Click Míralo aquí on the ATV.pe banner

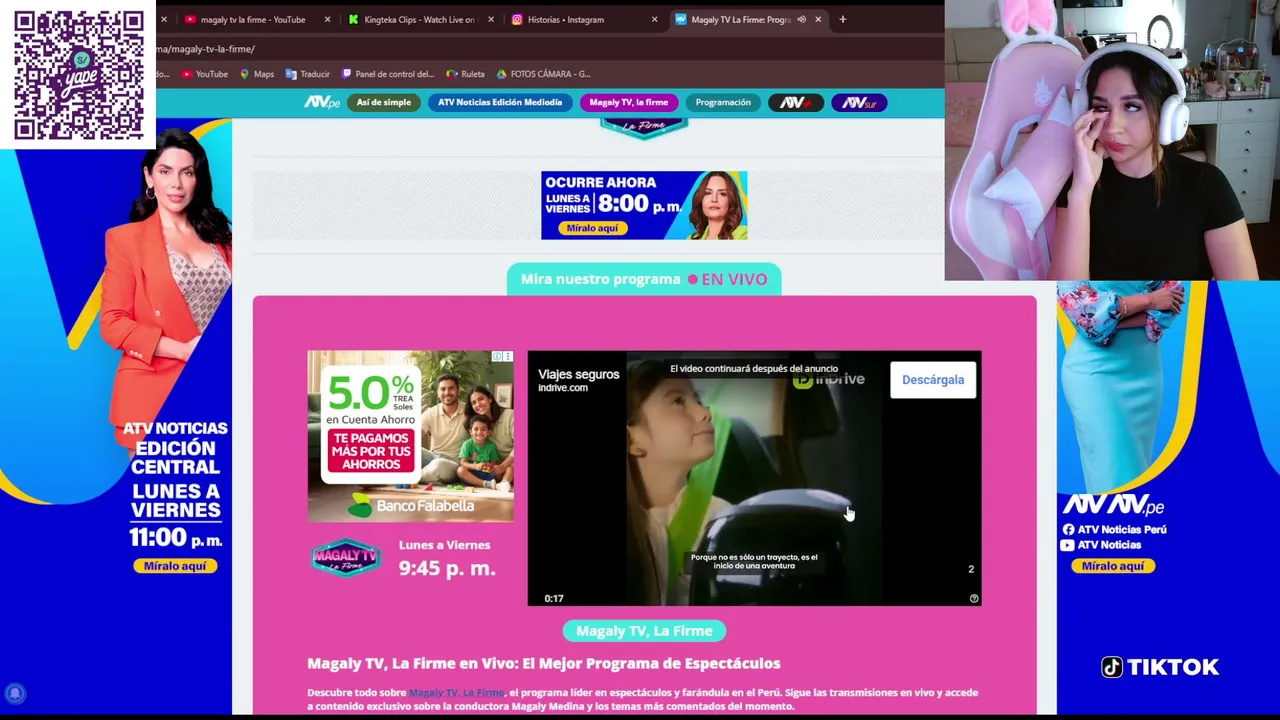click(1113, 566)
